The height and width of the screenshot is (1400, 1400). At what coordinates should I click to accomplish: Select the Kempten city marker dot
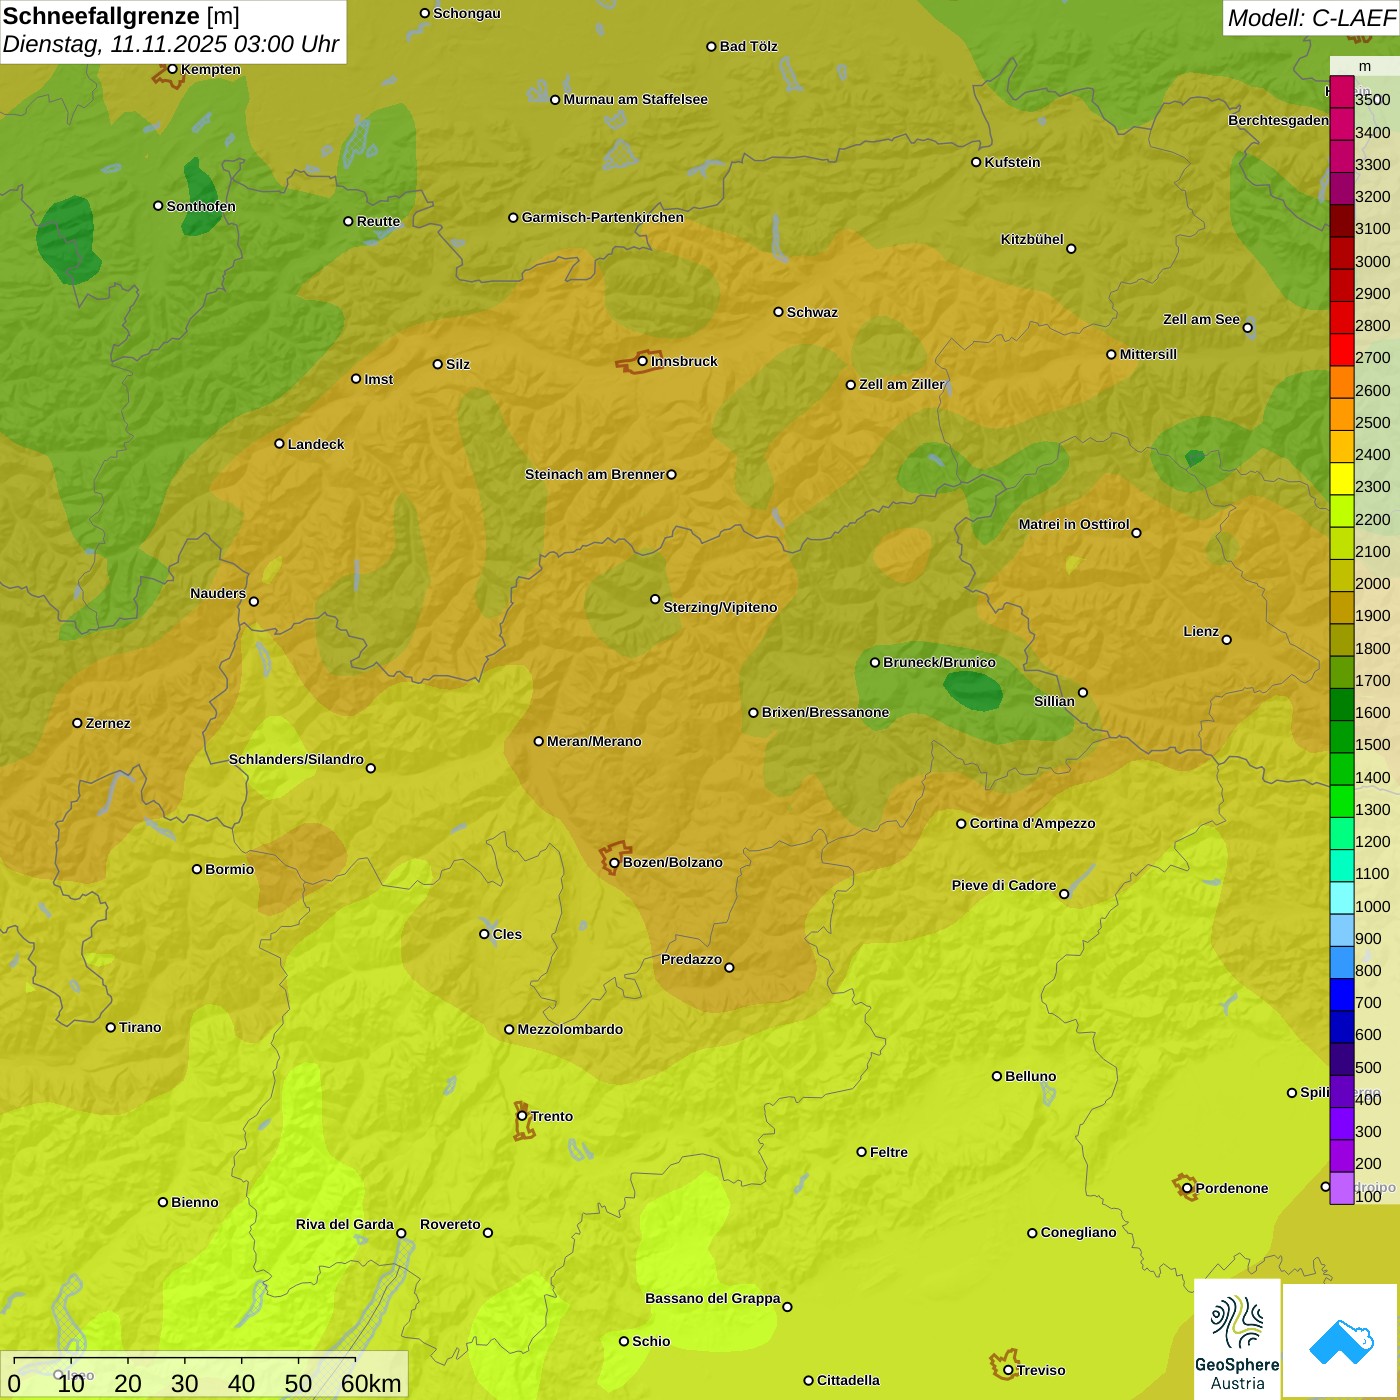pos(172,69)
